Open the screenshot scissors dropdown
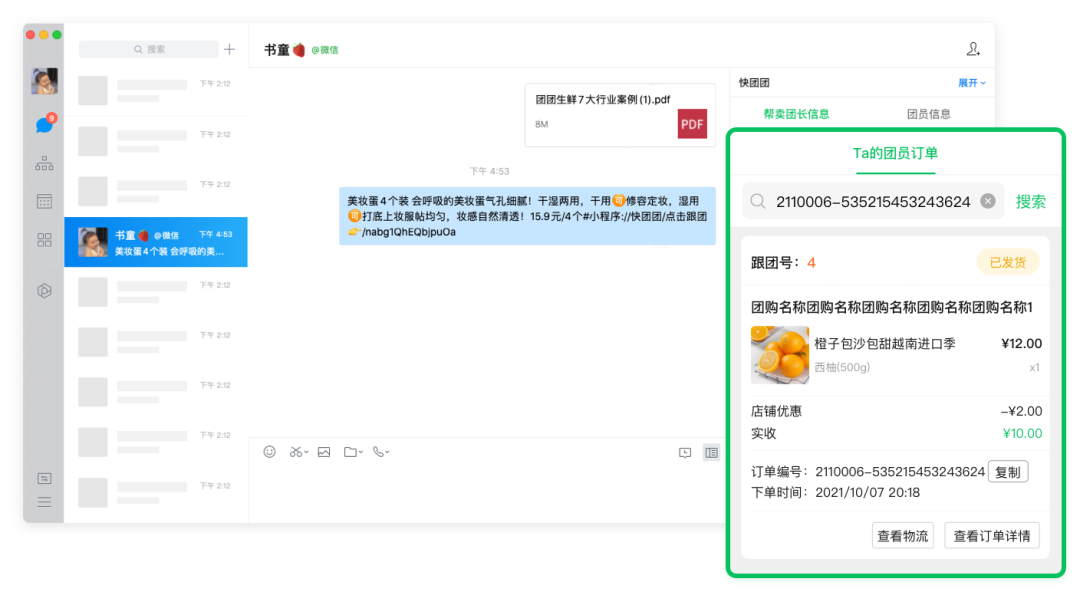The width and height of the screenshot is (1080, 592). tap(298, 452)
